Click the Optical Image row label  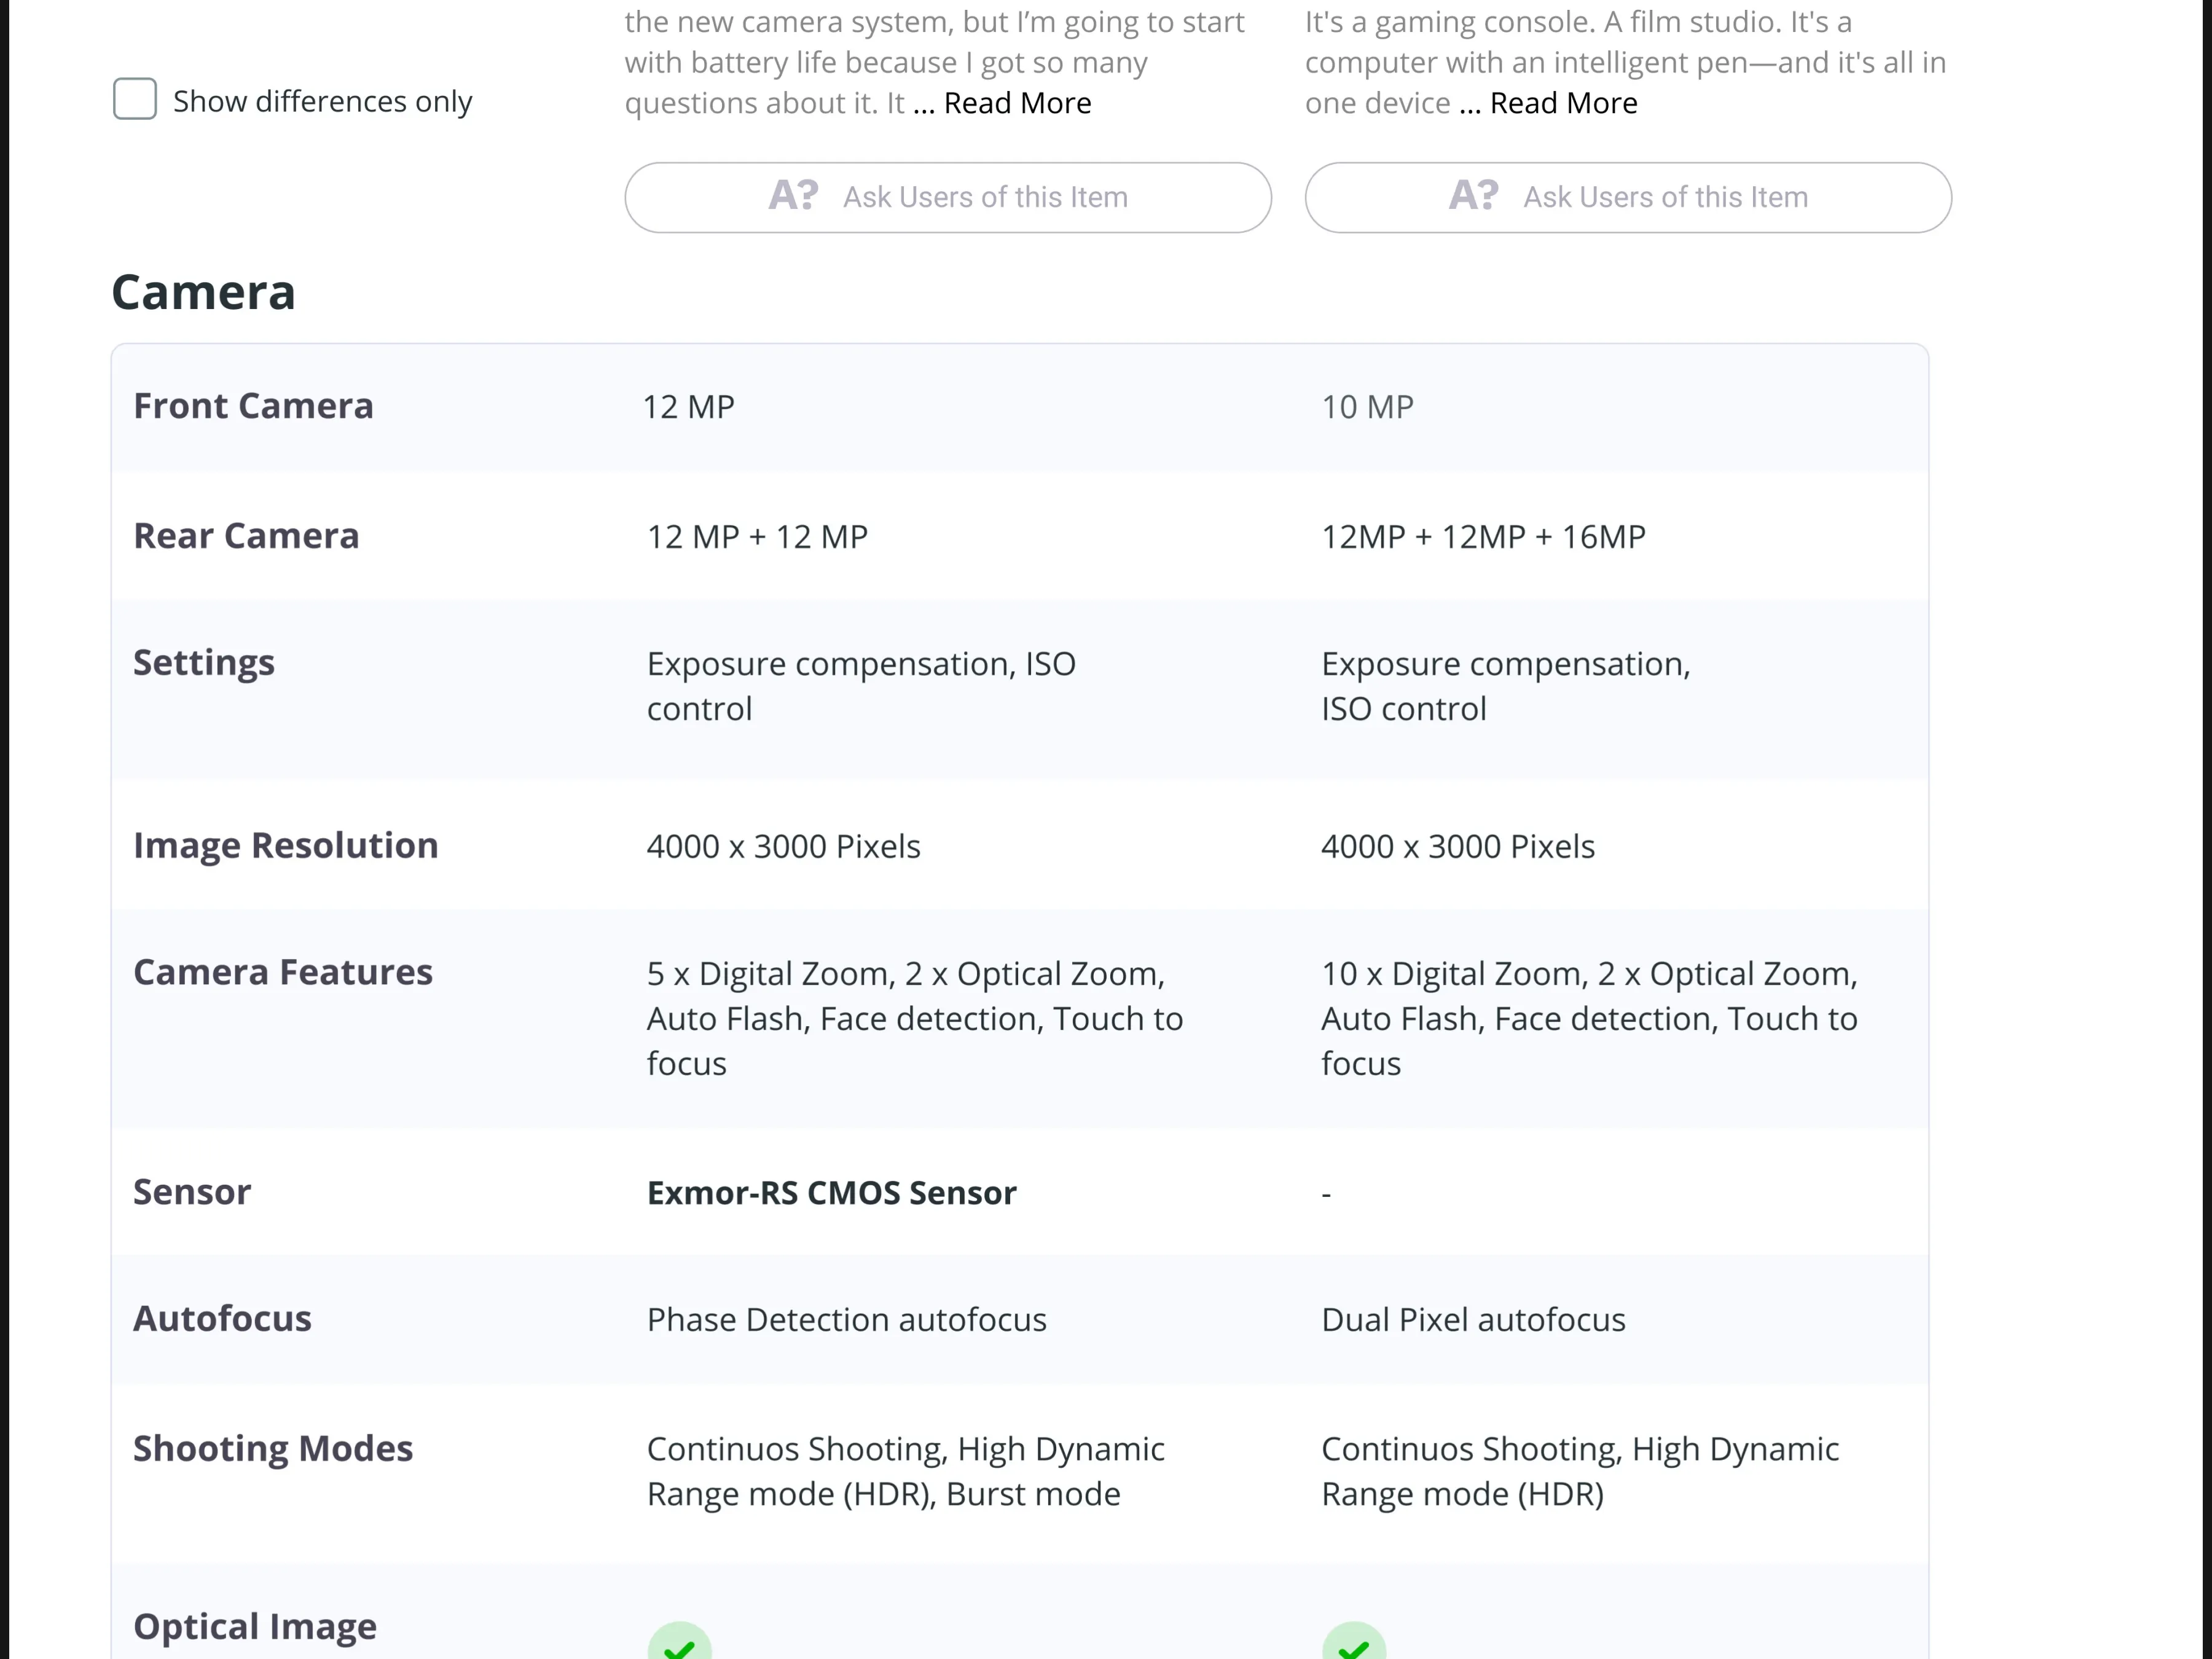tap(255, 1627)
